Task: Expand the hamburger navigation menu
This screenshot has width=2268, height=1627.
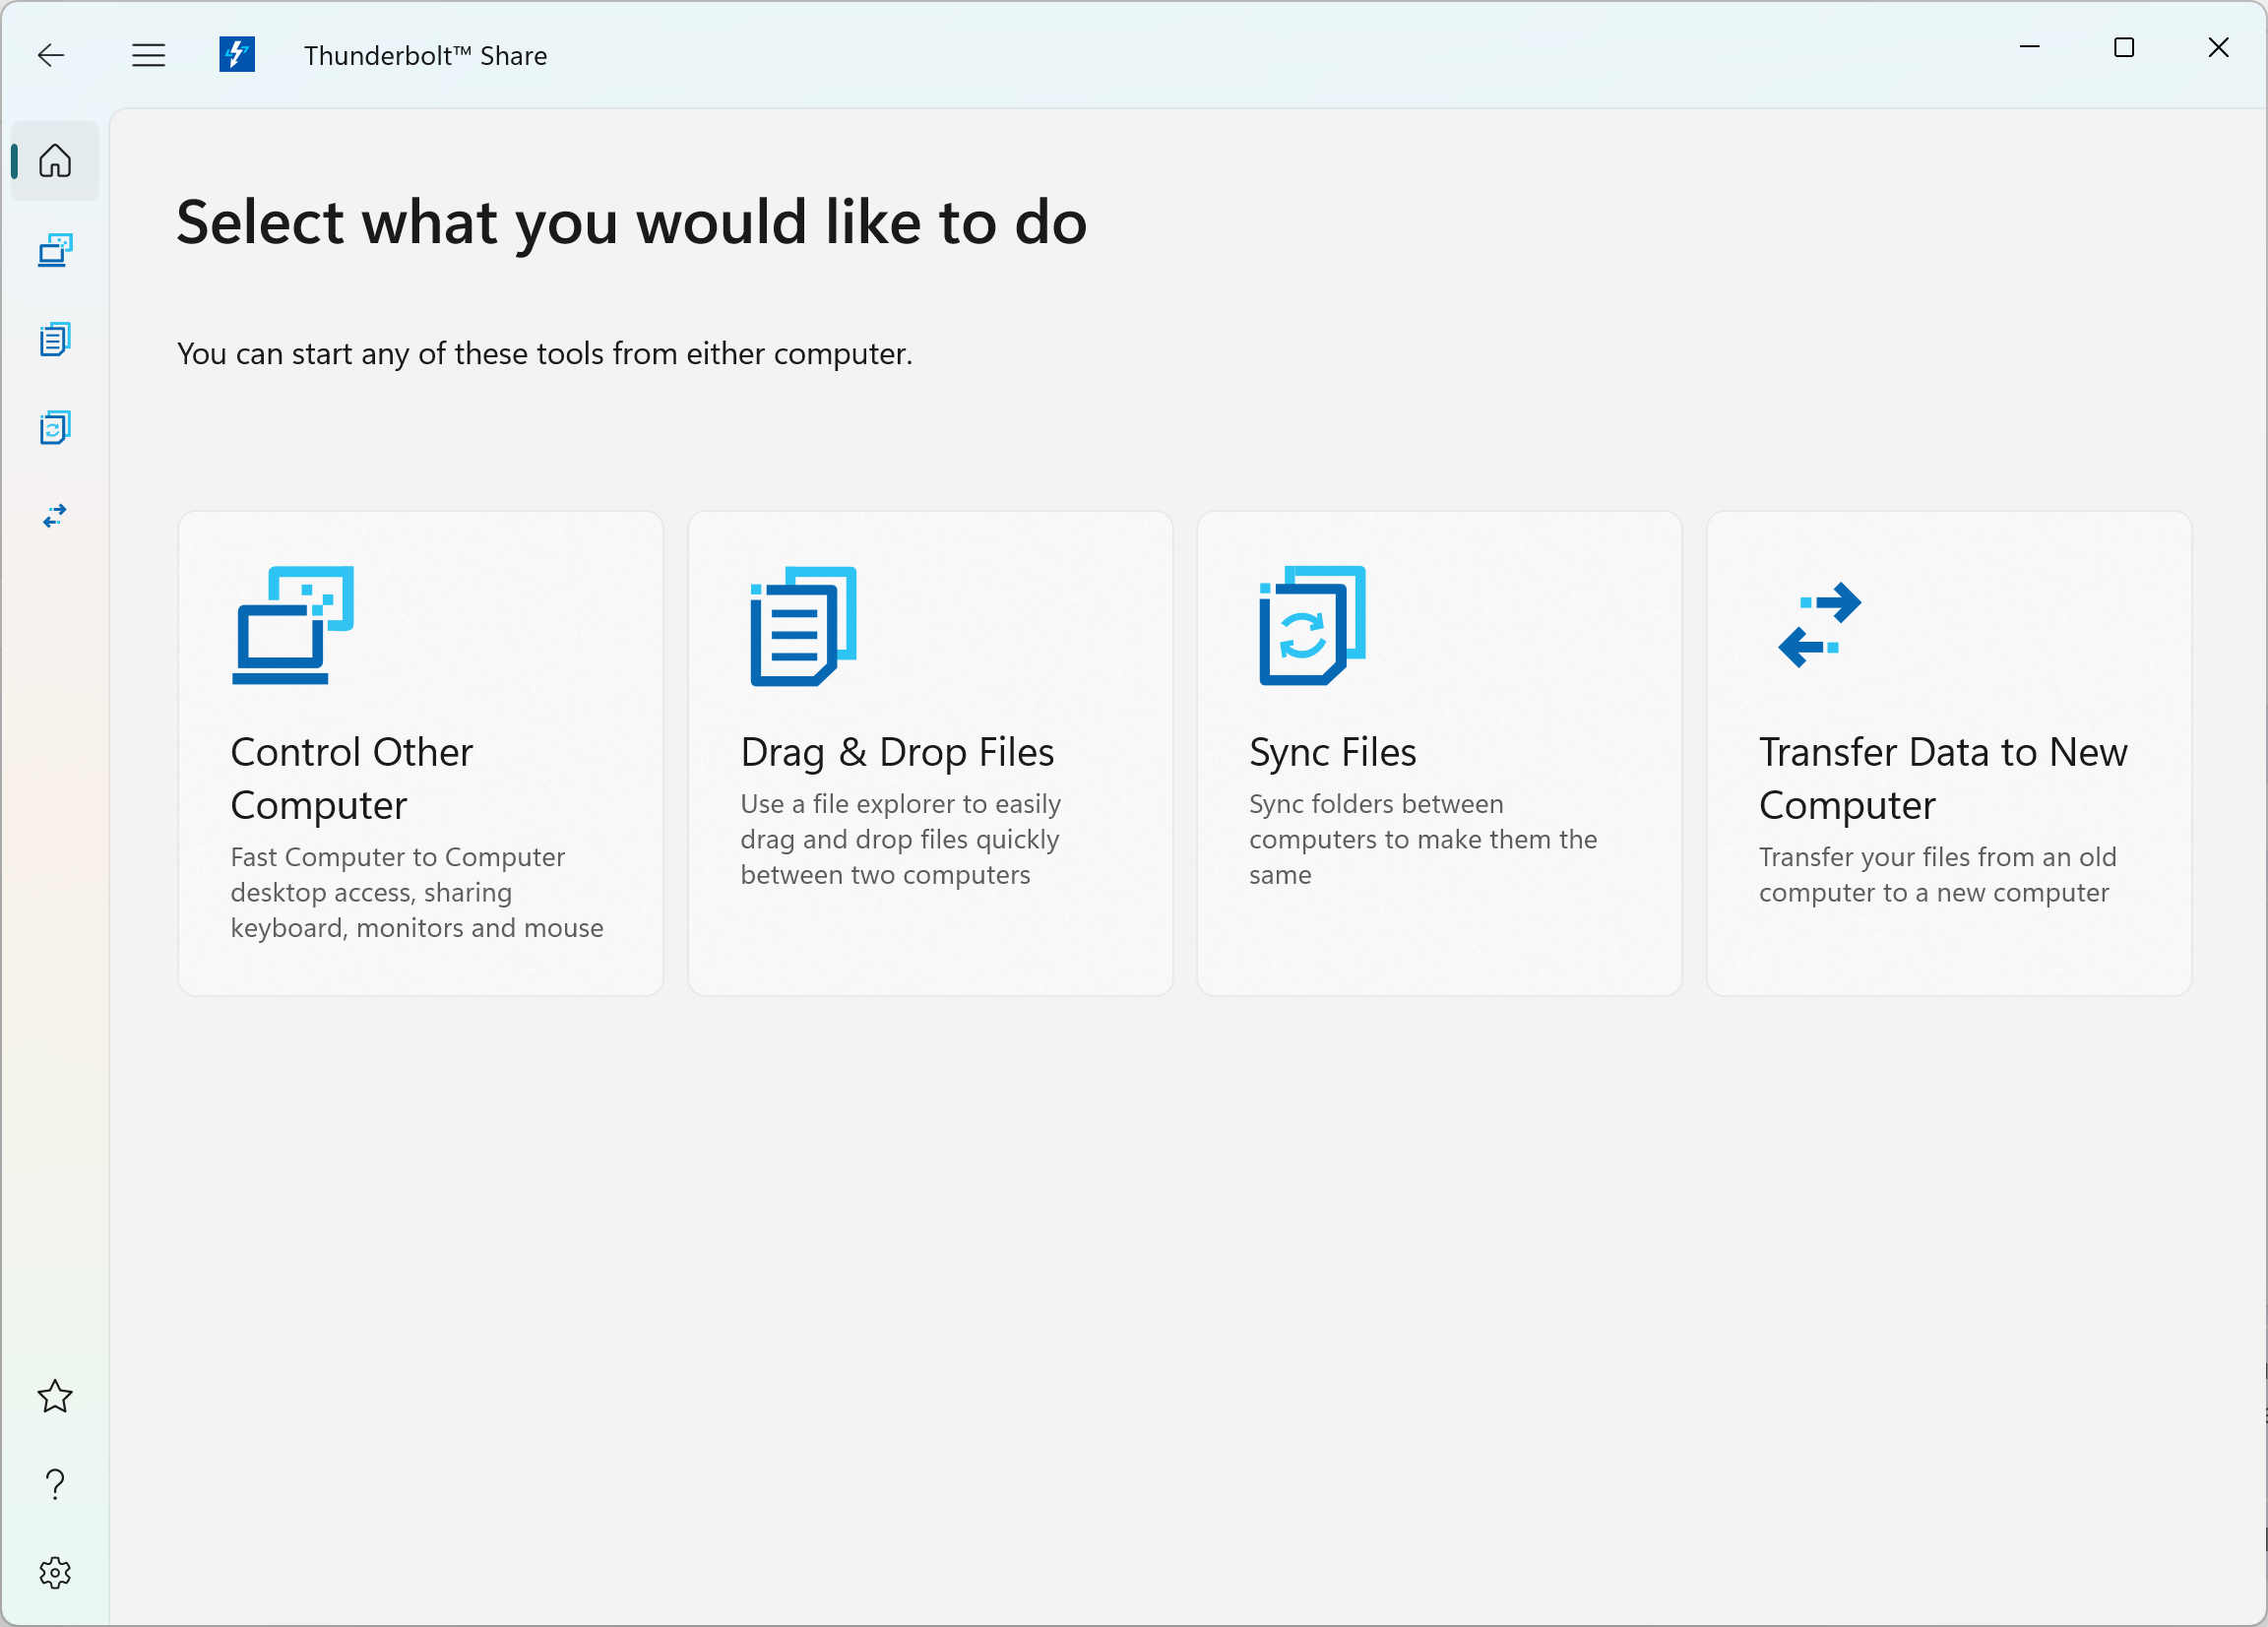Action: pos(148,55)
